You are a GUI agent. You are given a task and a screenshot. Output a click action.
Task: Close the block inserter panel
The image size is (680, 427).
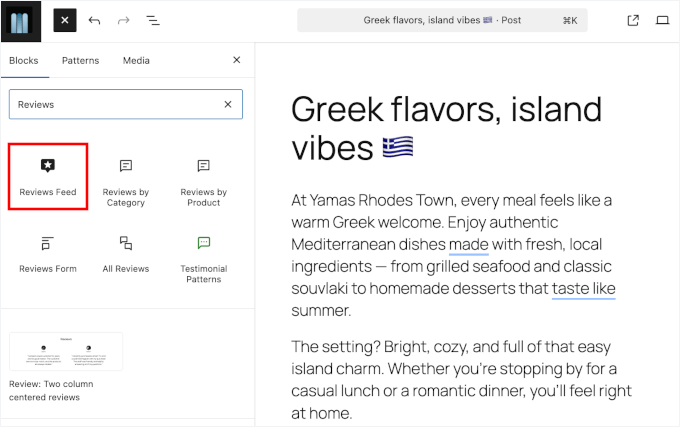(237, 60)
